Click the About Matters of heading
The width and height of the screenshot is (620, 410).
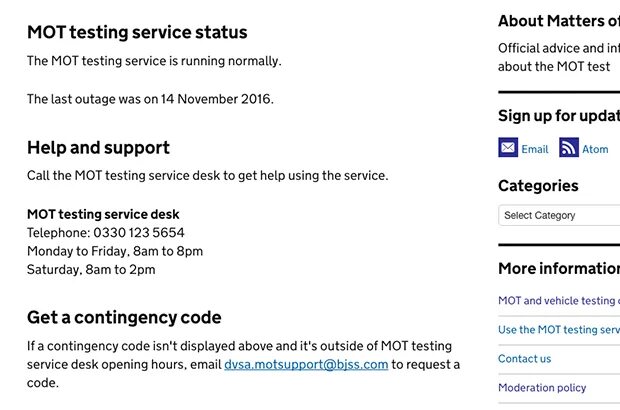pyautogui.click(x=558, y=21)
